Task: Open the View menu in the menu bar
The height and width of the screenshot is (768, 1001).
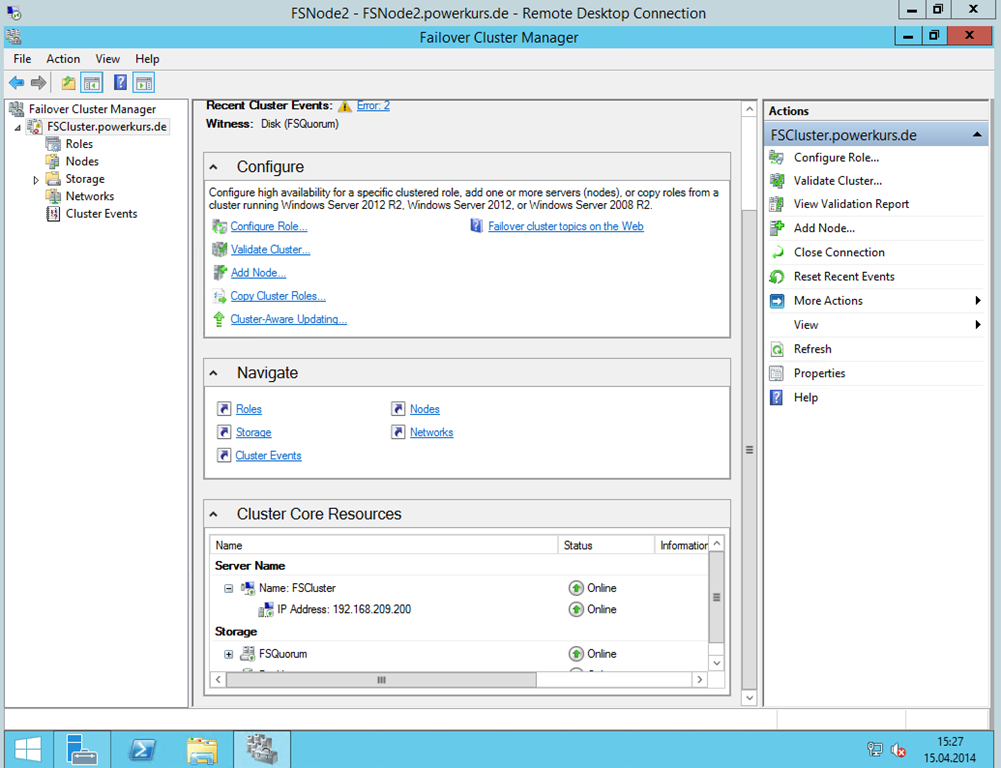Action: [108, 59]
